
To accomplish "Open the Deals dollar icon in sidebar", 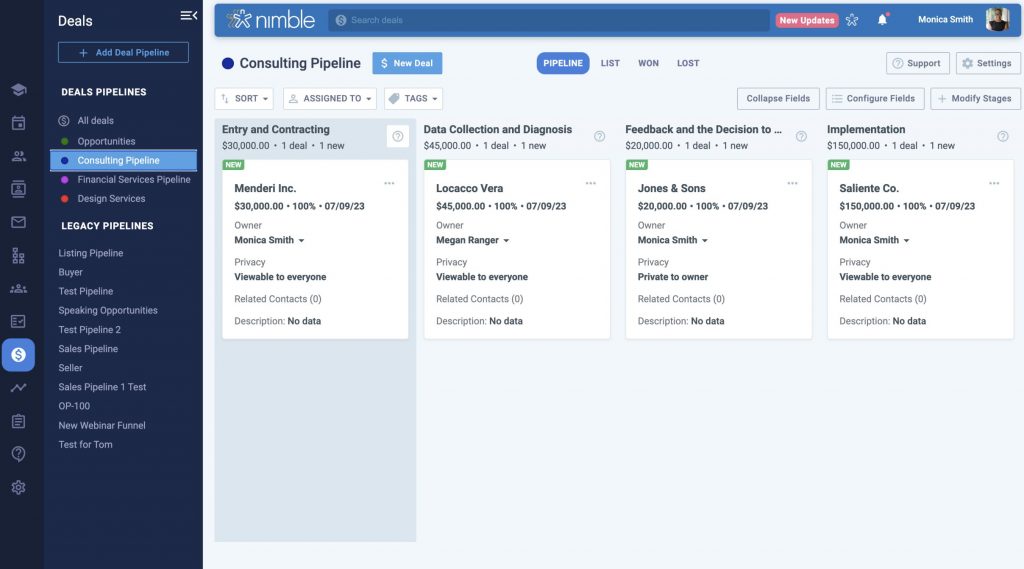I will 18,355.
